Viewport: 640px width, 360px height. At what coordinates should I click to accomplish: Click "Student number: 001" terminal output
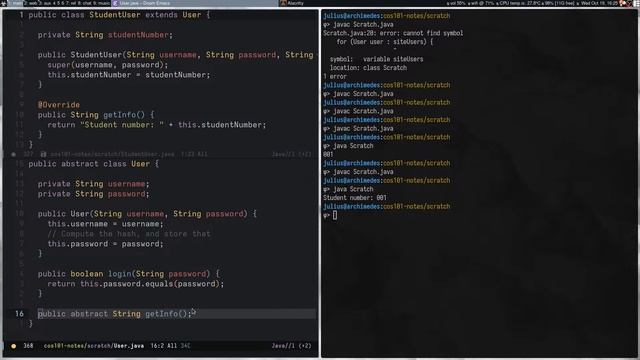pyautogui.click(x=355, y=198)
